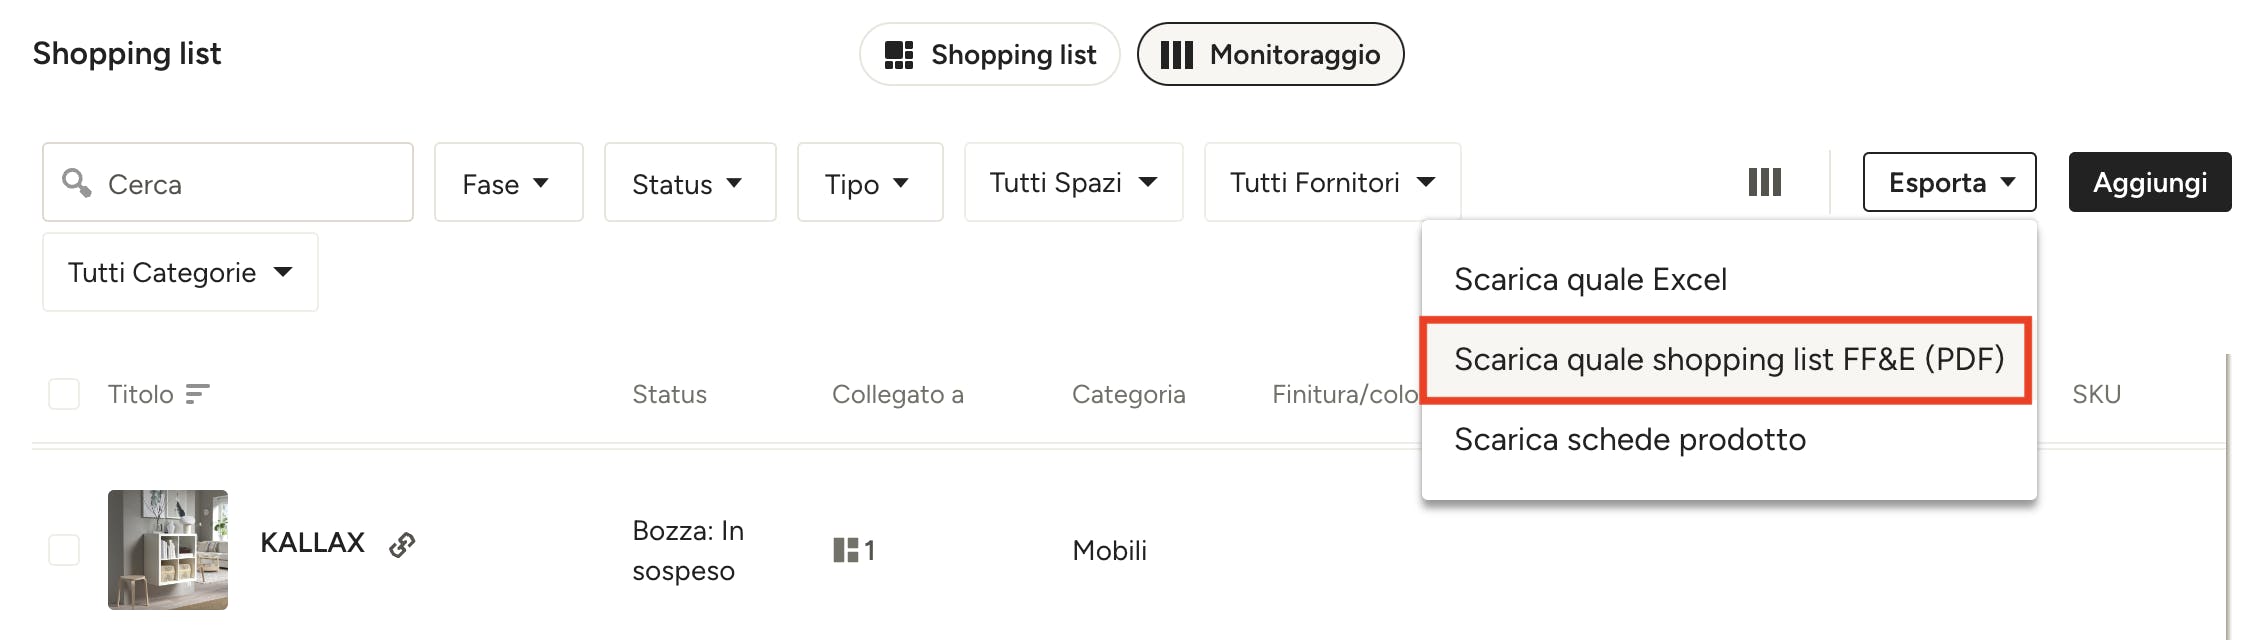Click the linked spaces icon showing 1
The width and height of the screenshot is (2266, 640).
854,550
